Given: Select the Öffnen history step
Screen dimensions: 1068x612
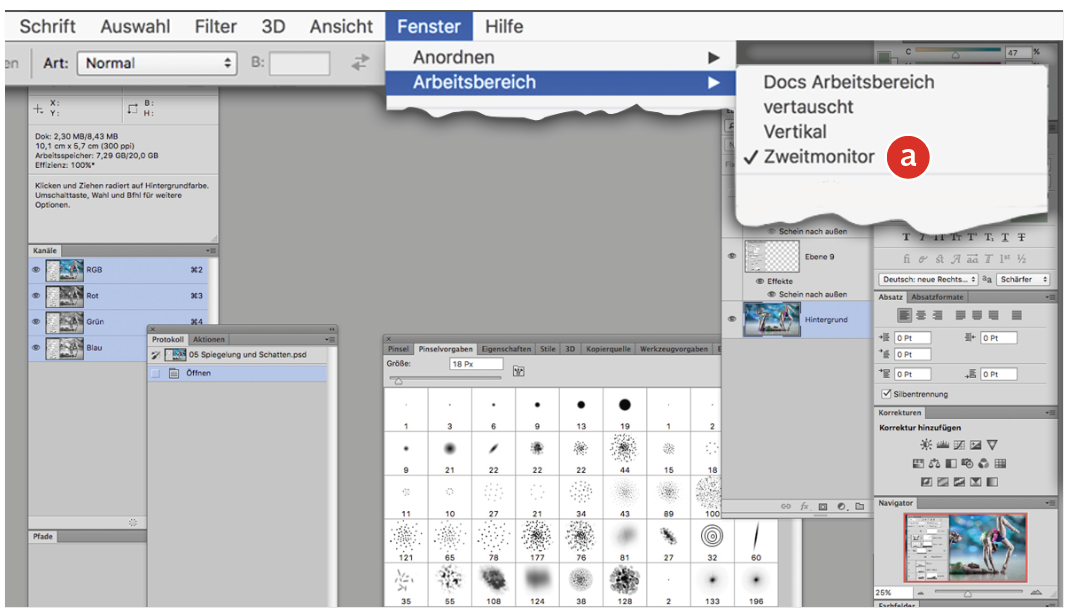Looking at the screenshot, I should [x=238, y=373].
